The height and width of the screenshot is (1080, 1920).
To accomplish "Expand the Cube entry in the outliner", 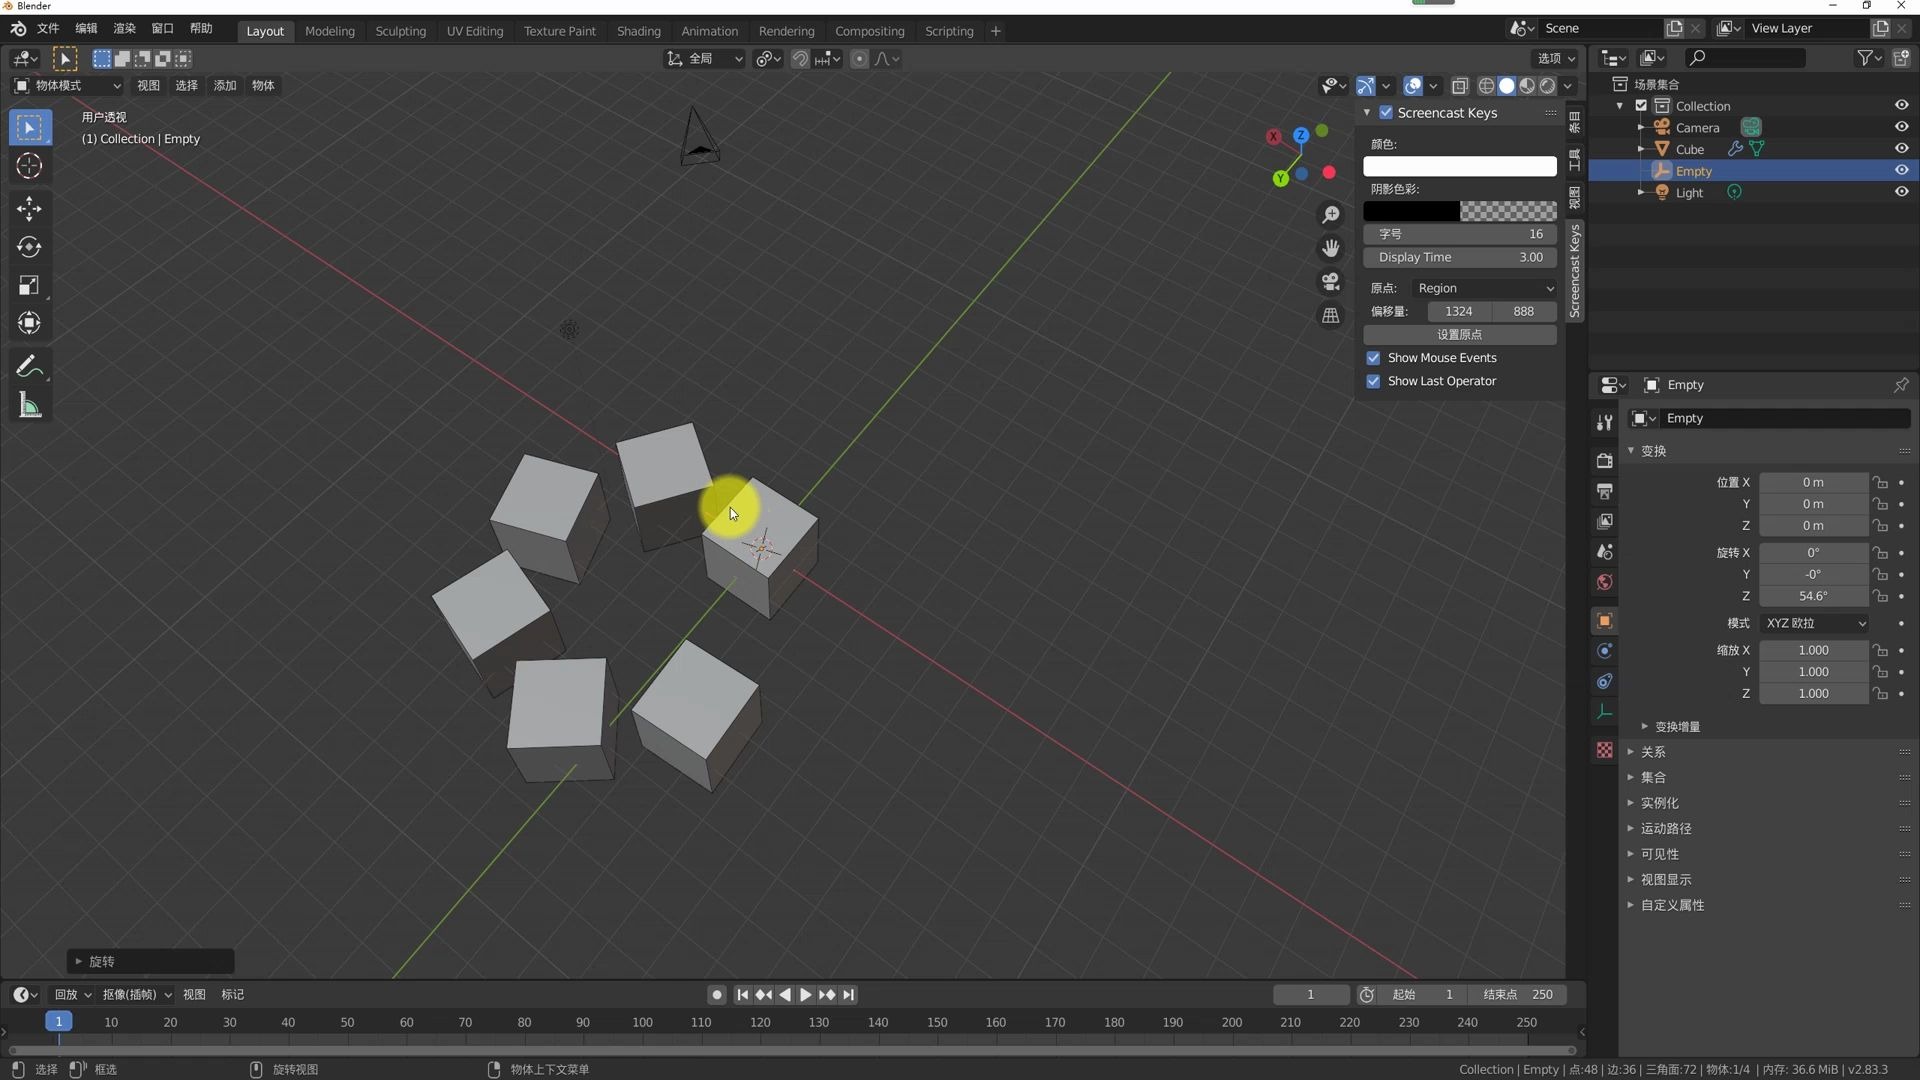I will (1641, 148).
